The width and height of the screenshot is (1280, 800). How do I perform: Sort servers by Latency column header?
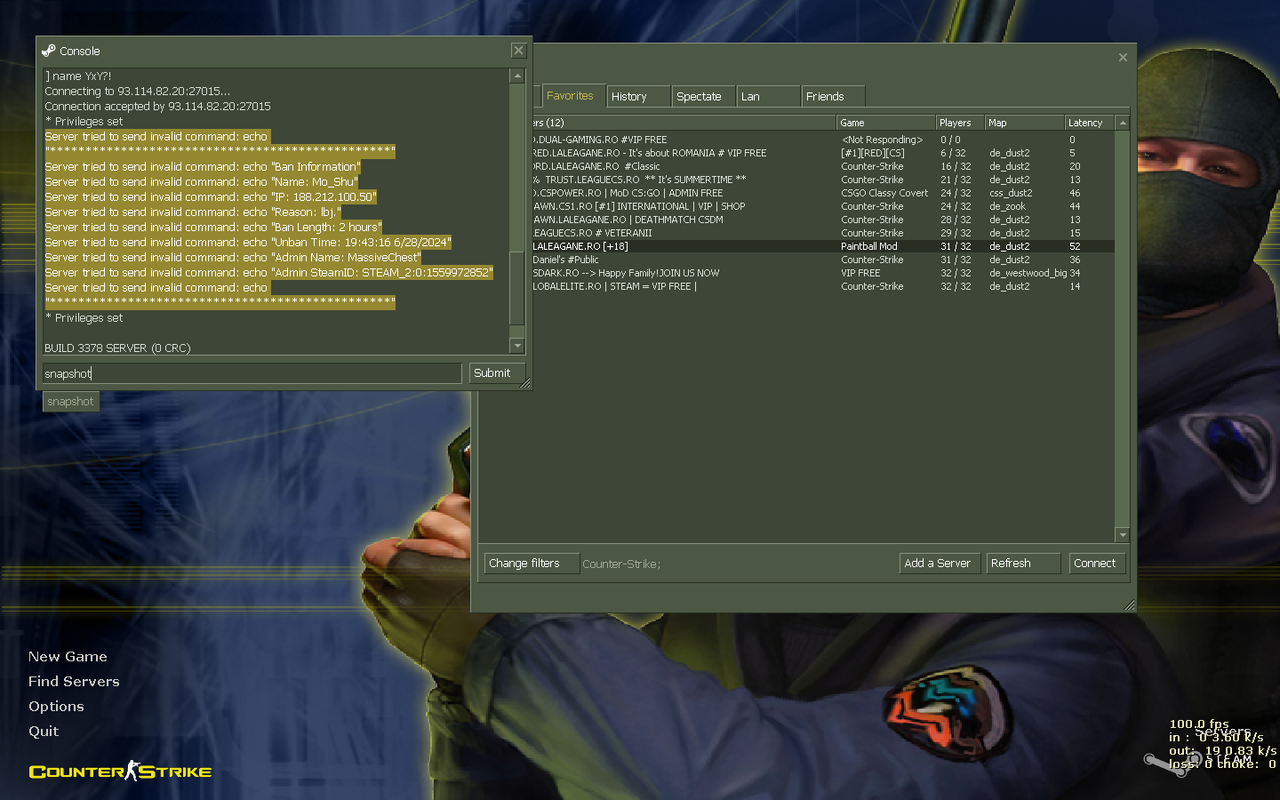click(1090, 123)
